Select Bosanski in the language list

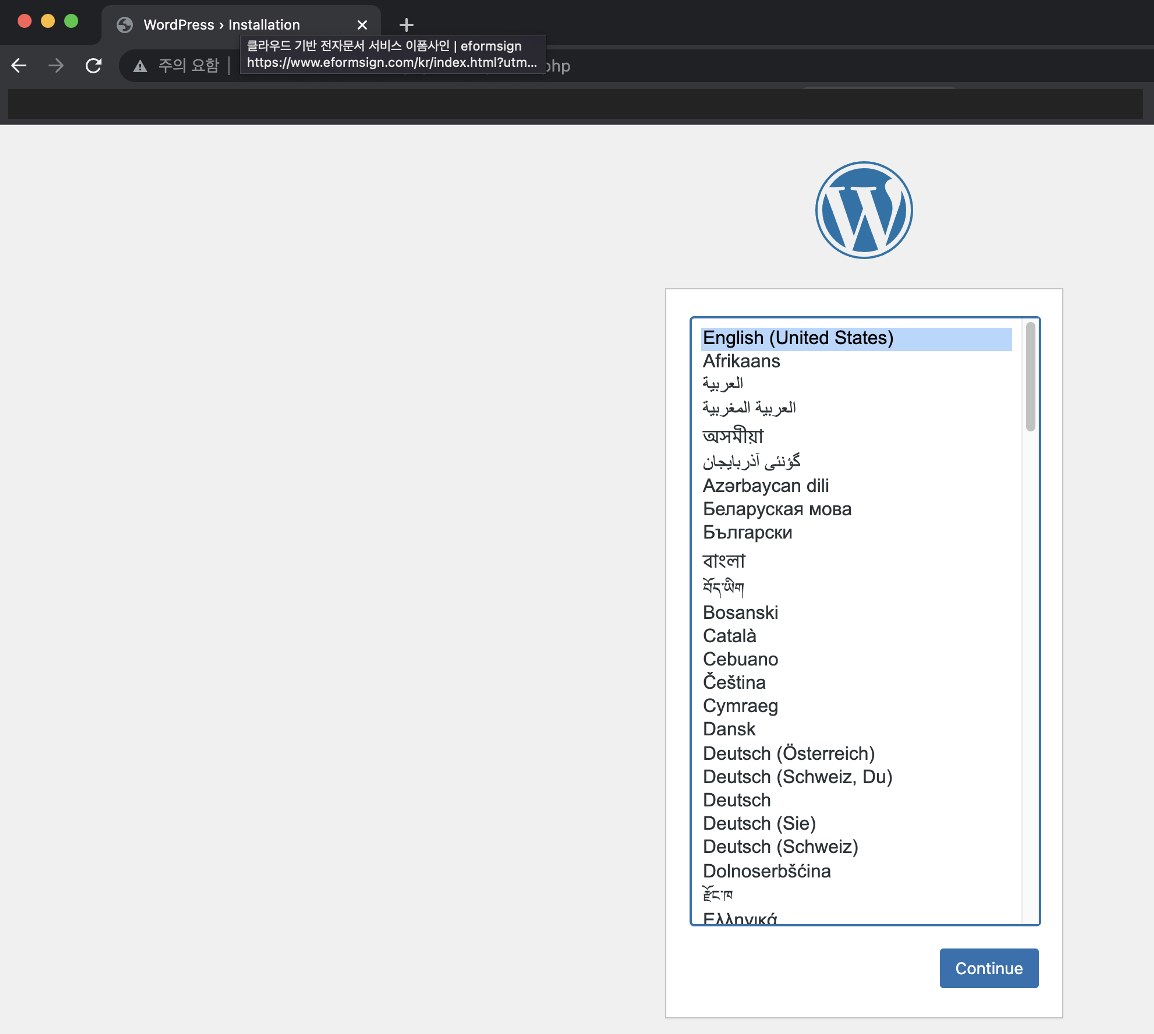857,613
